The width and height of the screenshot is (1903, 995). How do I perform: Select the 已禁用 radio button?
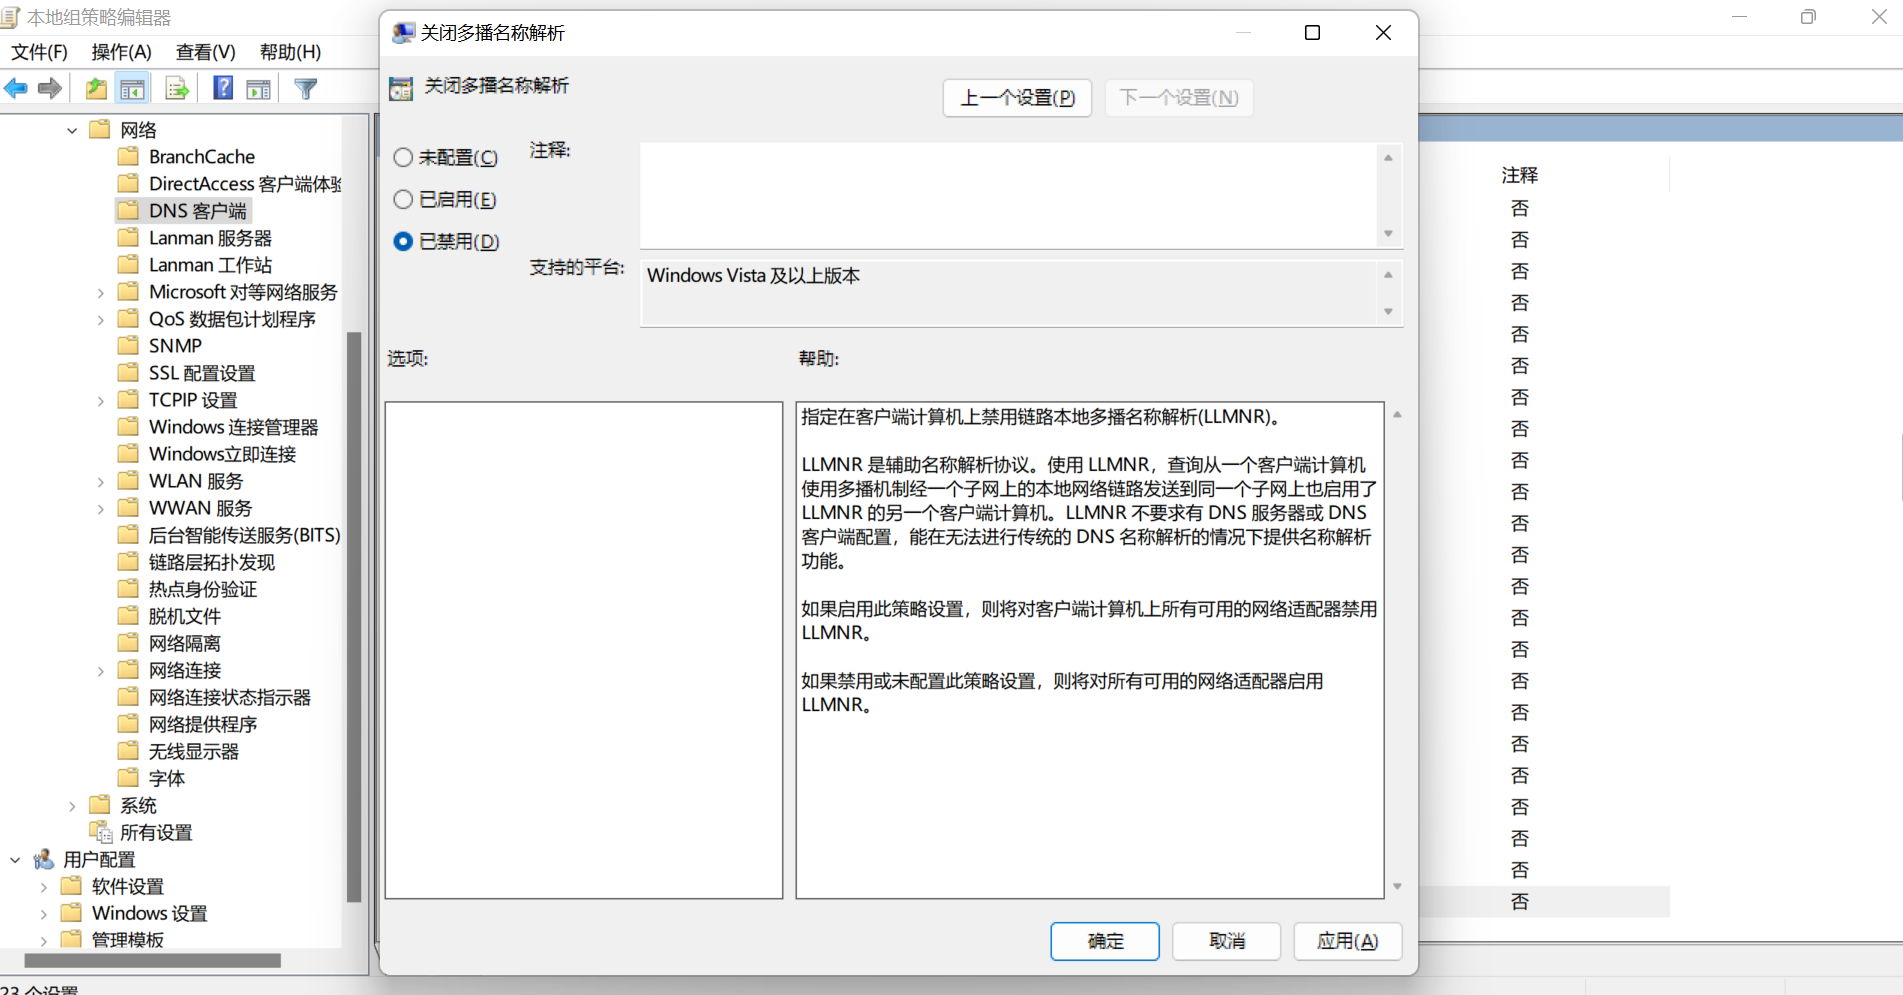pyautogui.click(x=403, y=241)
